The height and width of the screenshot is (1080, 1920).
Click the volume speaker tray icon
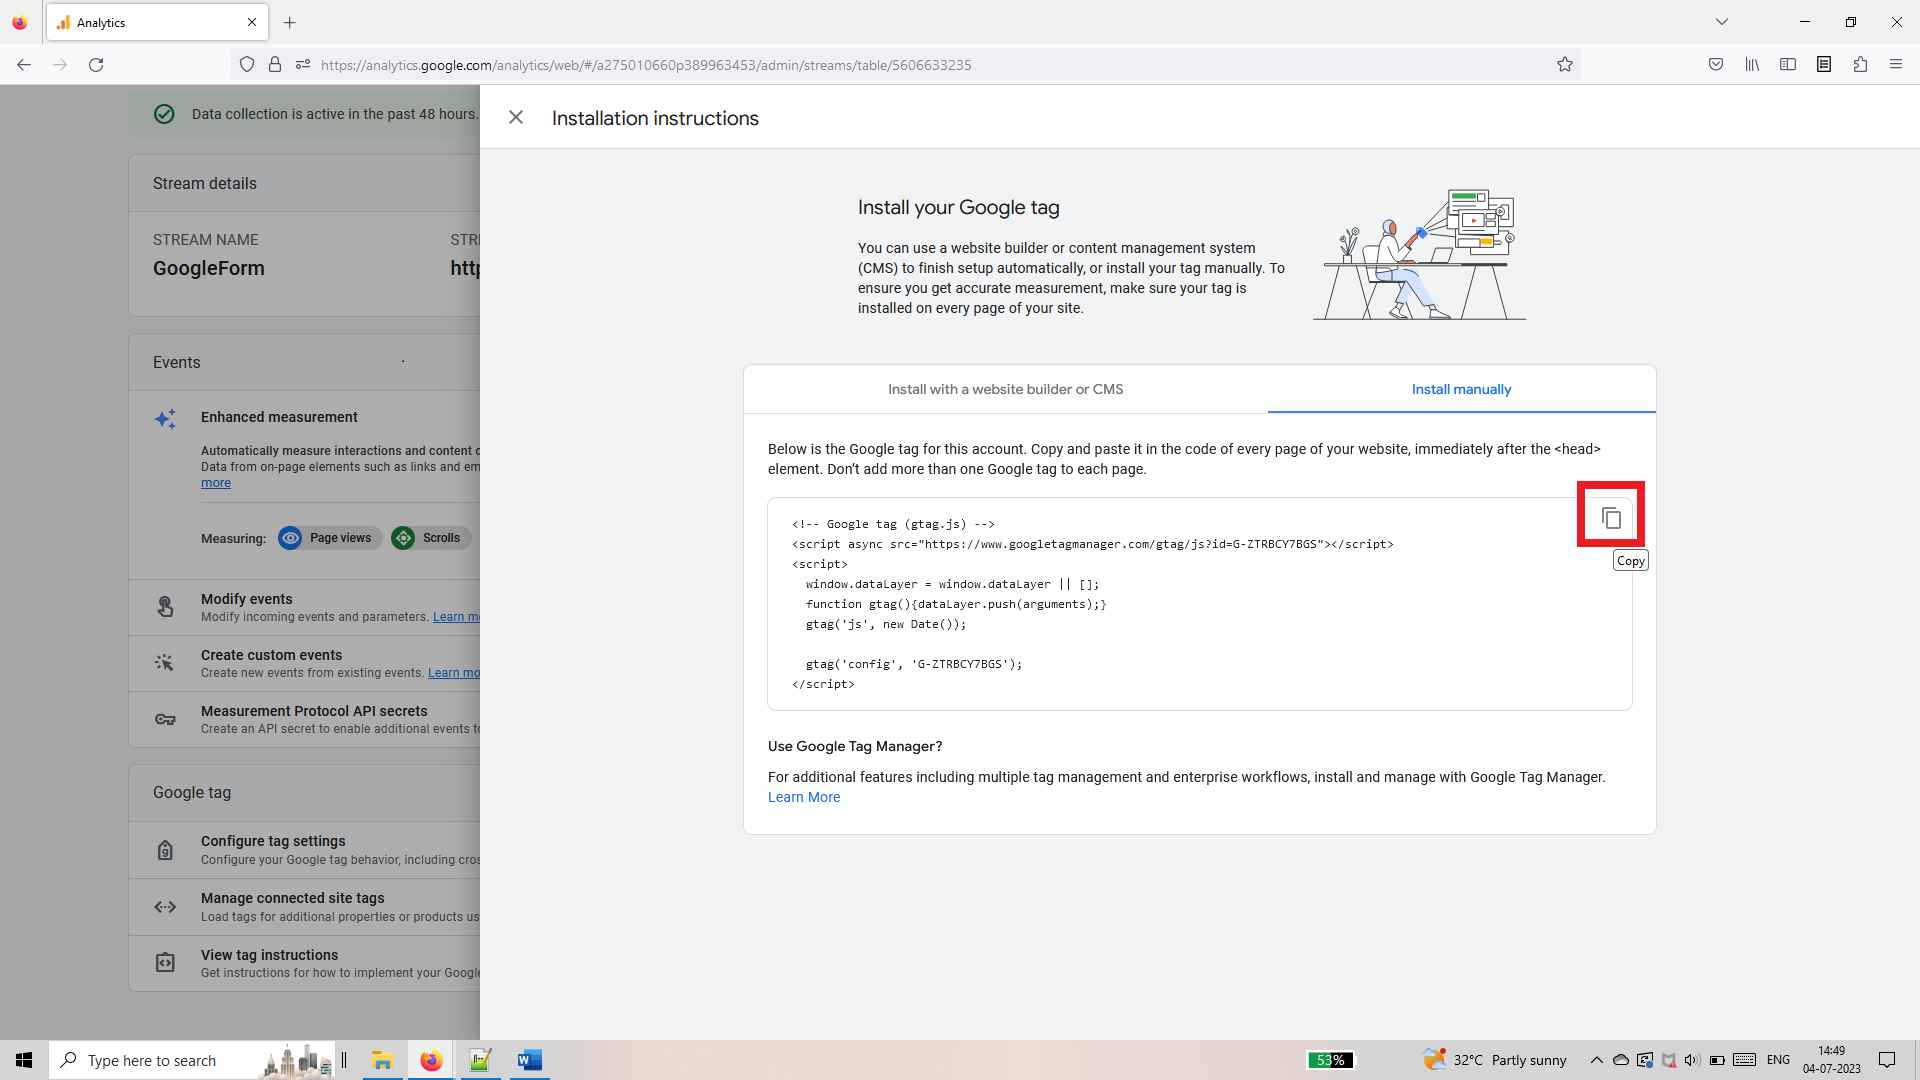point(1692,1060)
